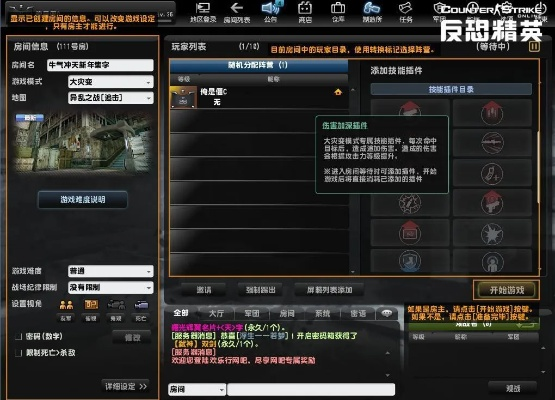Switch to the 密语 chat tab
555x400 pixels.
(x=358, y=313)
